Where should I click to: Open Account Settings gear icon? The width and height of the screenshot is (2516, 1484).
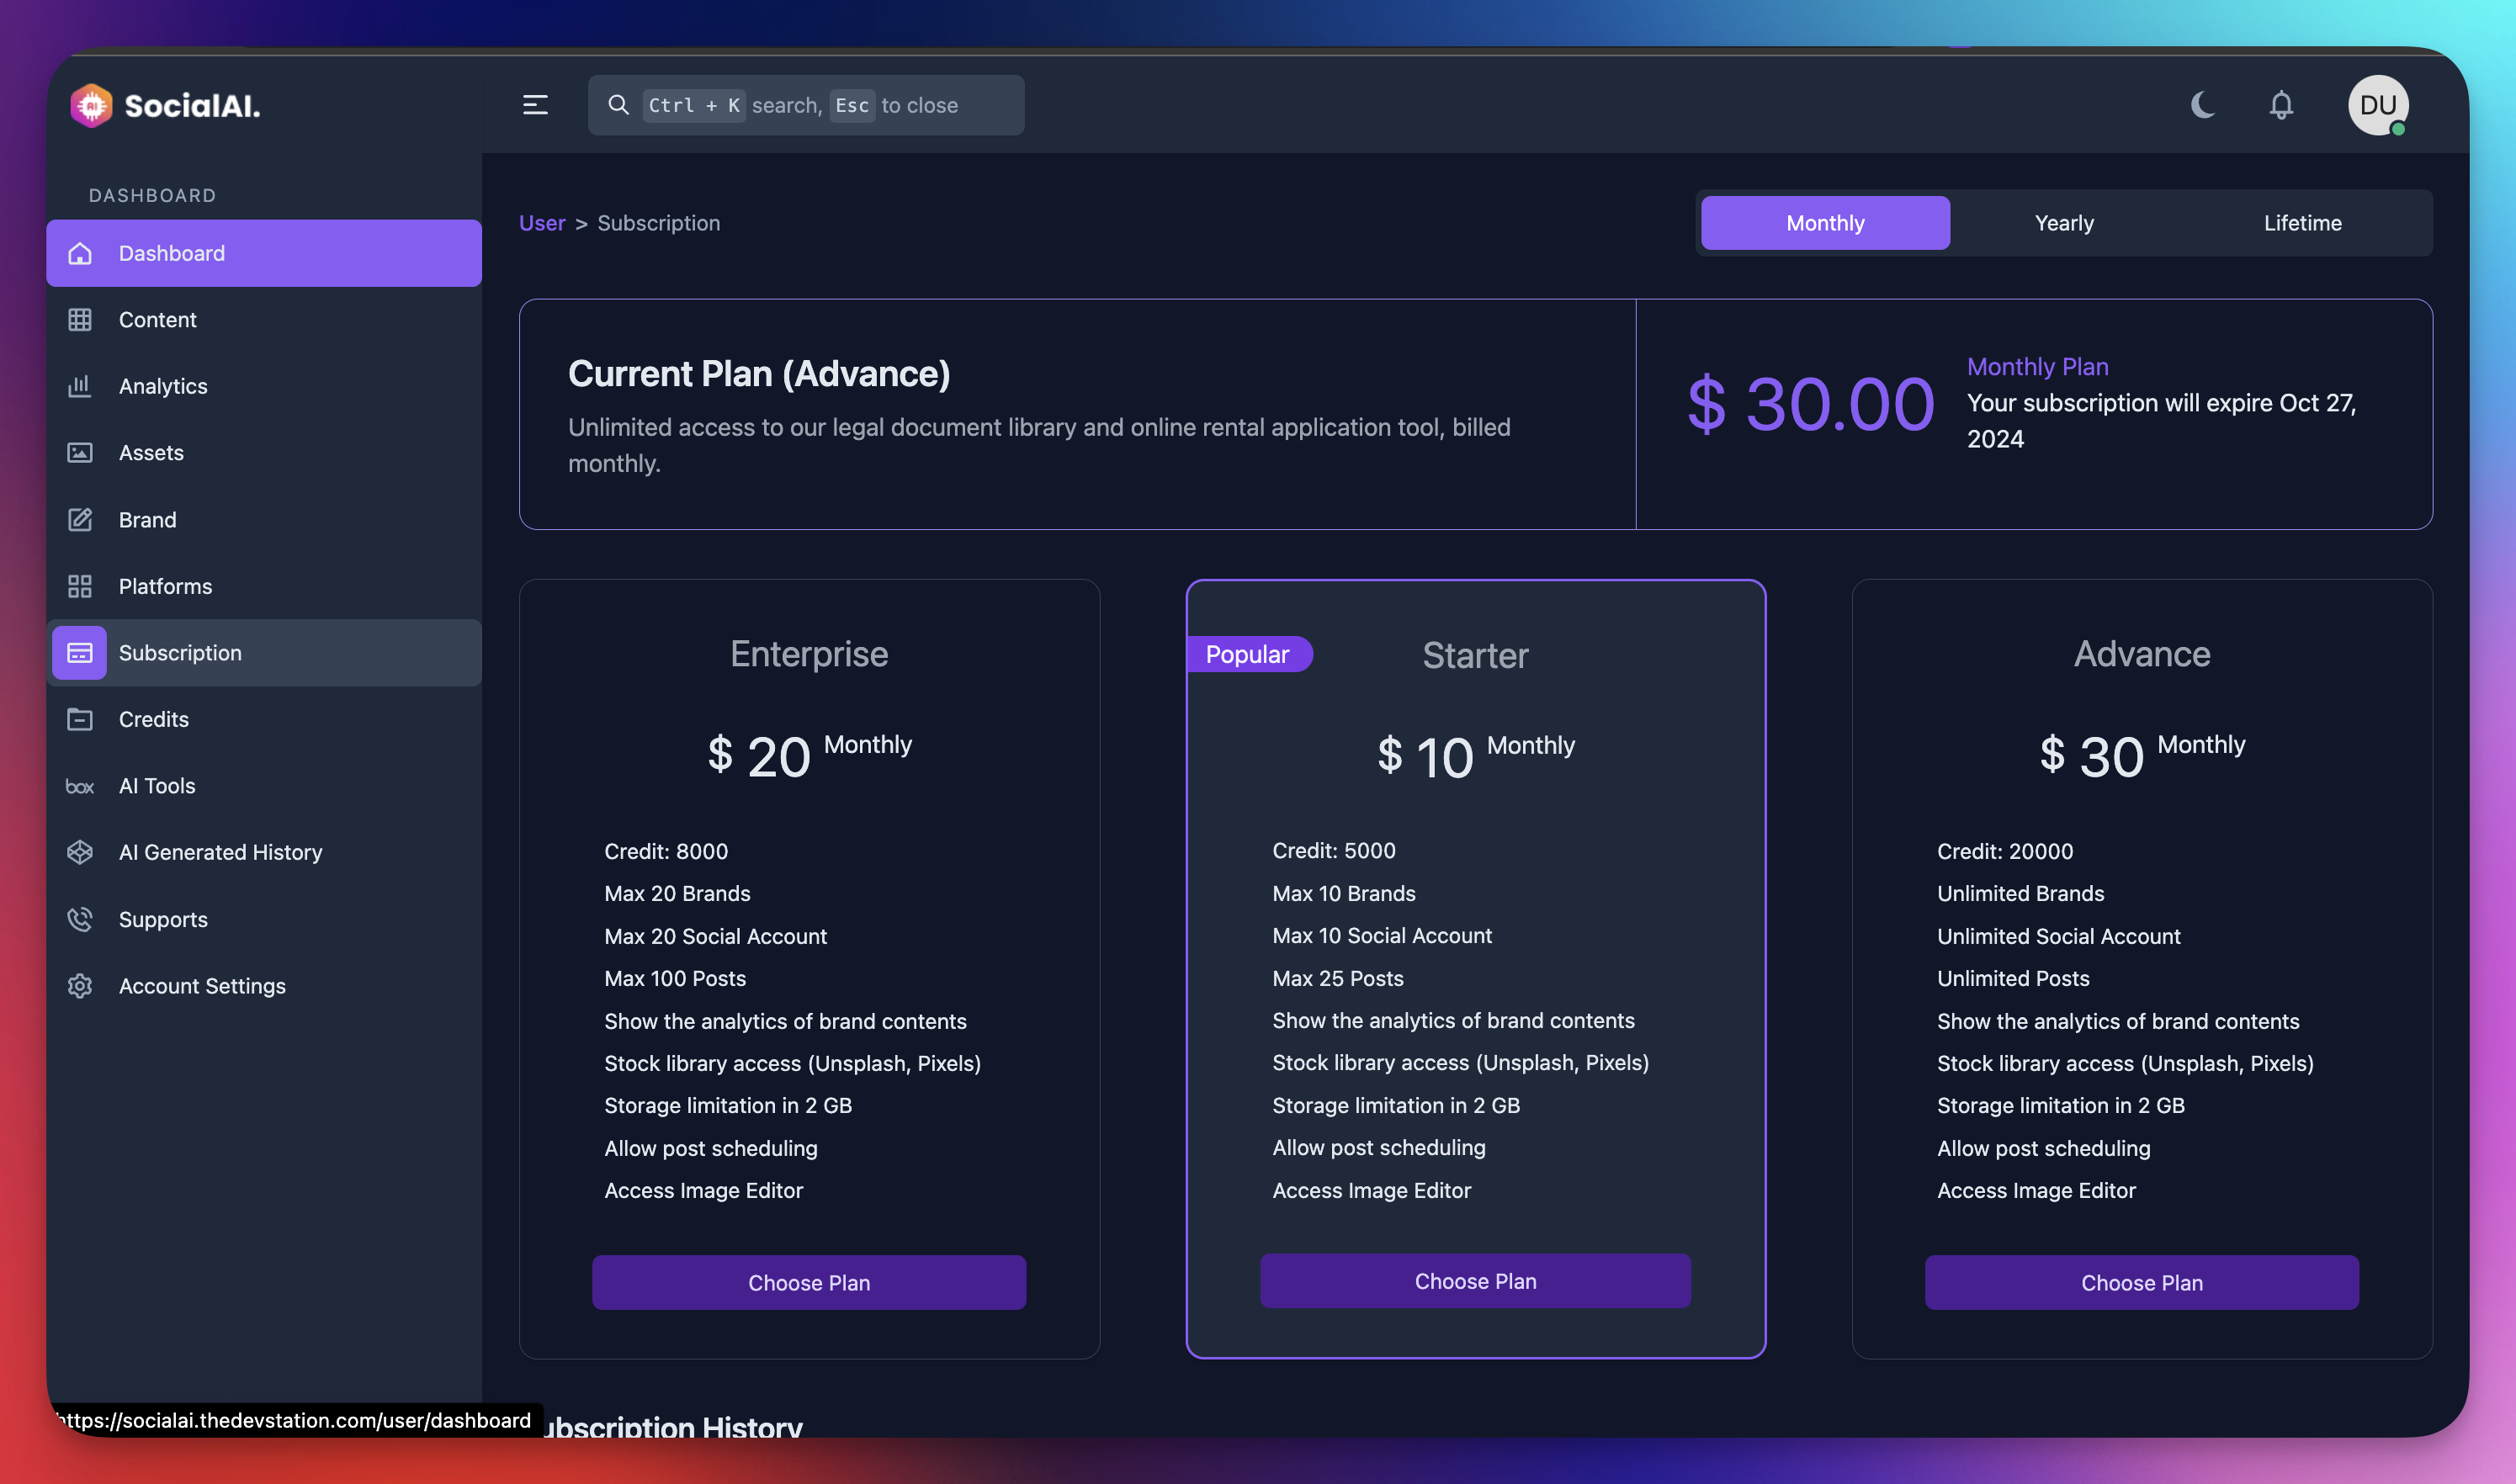point(80,986)
